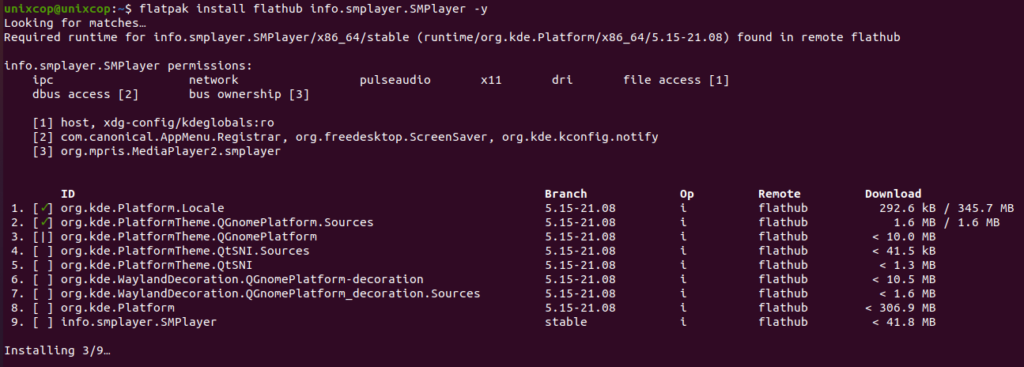The image size is (1024, 367).
Task: Click the 'file access [1]' permission
Action: click(x=676, y=80)
